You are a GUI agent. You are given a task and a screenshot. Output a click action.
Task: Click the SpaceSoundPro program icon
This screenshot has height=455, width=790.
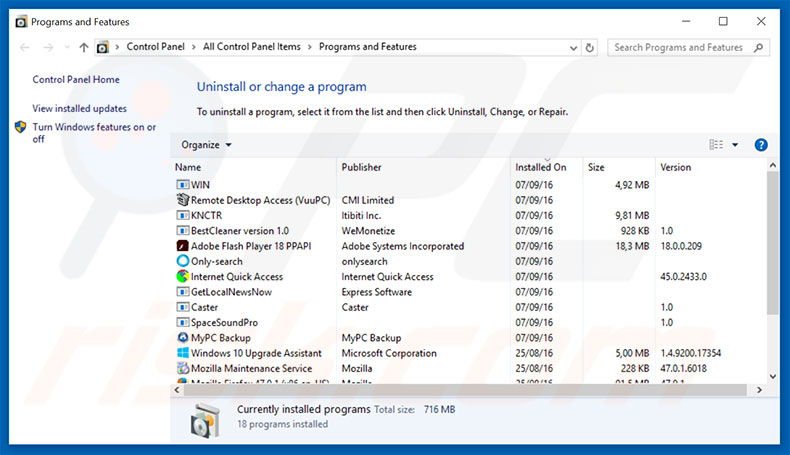182,322
